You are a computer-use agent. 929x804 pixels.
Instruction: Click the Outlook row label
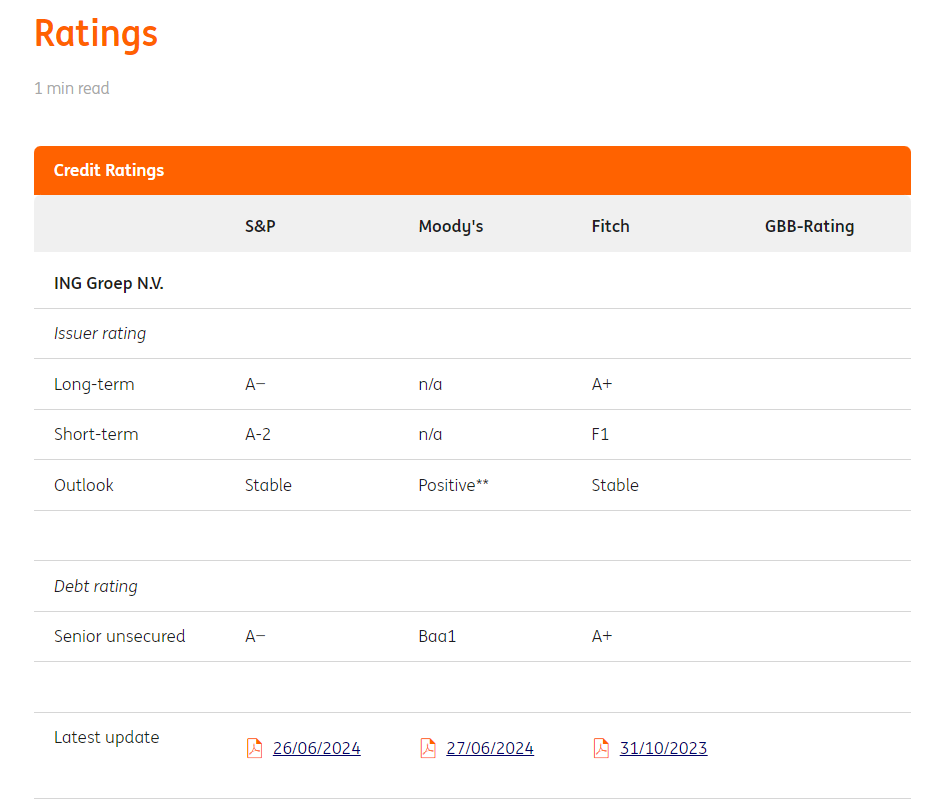coord(84,485)
